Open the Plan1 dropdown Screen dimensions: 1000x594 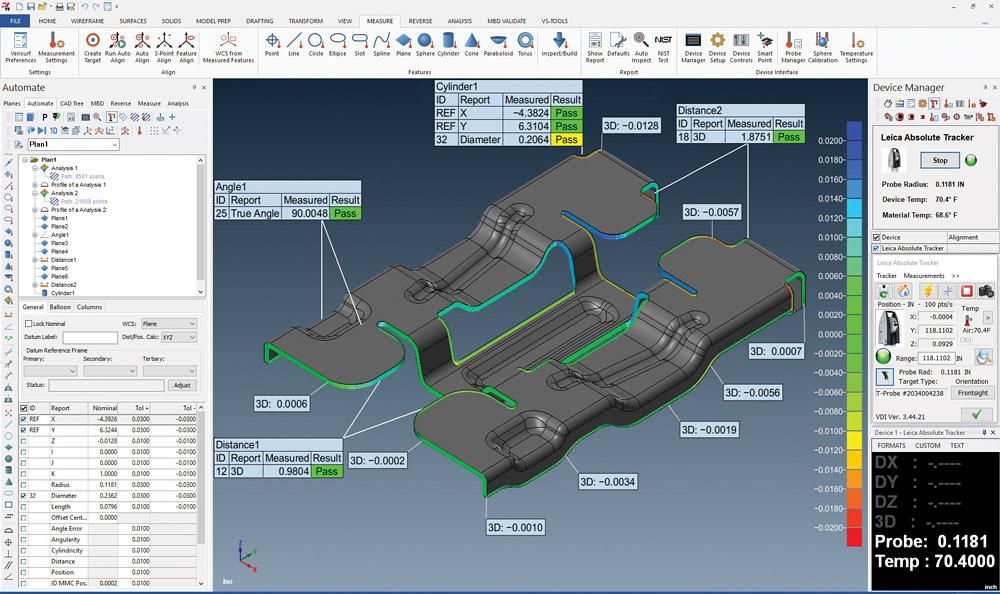click(x=114, y=145)
